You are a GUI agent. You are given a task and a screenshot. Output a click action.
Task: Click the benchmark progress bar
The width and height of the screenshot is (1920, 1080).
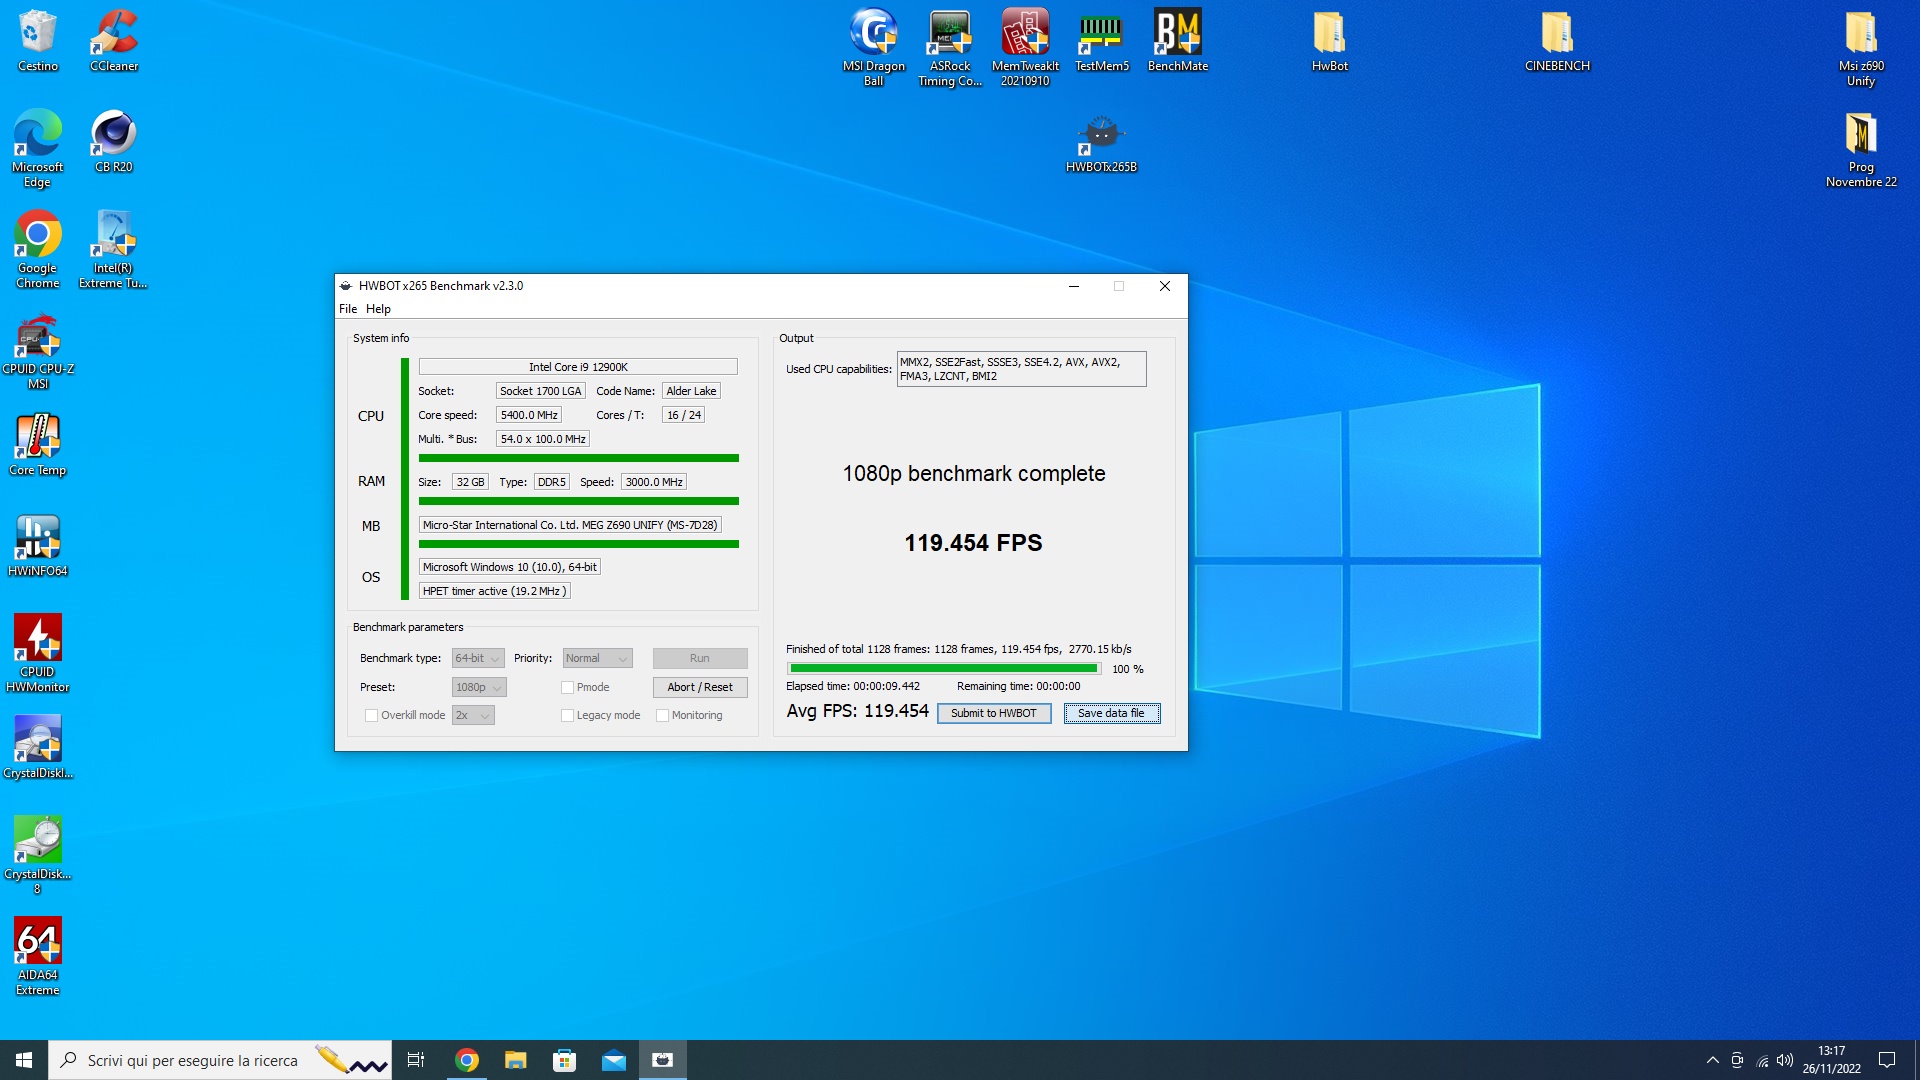coord(944,668)
